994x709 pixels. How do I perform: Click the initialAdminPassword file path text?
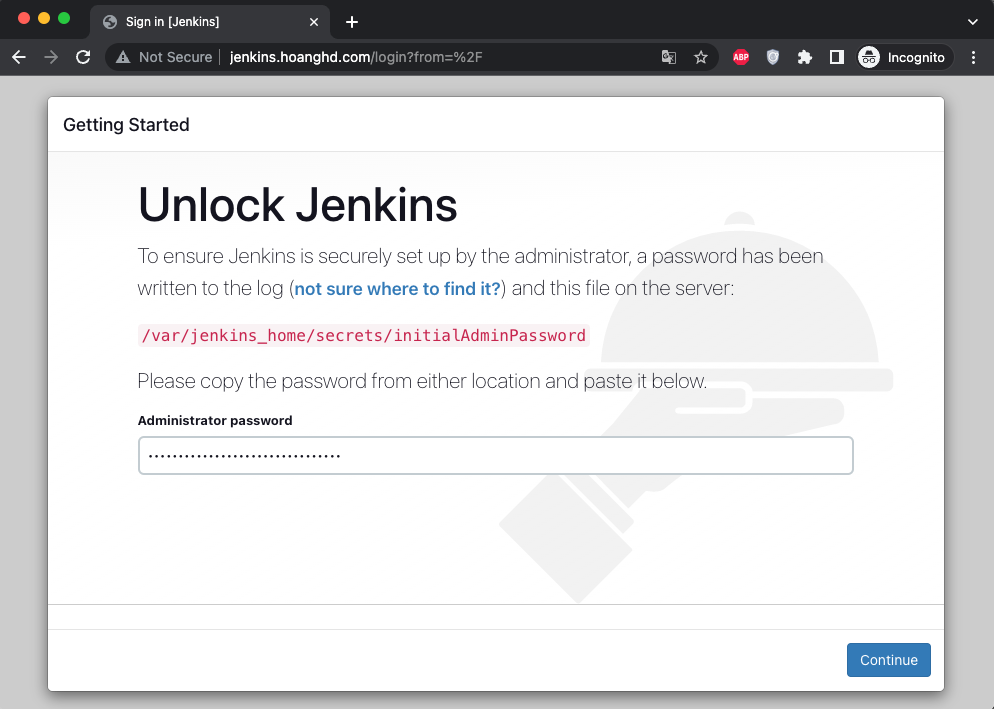[x=364, y=335]
